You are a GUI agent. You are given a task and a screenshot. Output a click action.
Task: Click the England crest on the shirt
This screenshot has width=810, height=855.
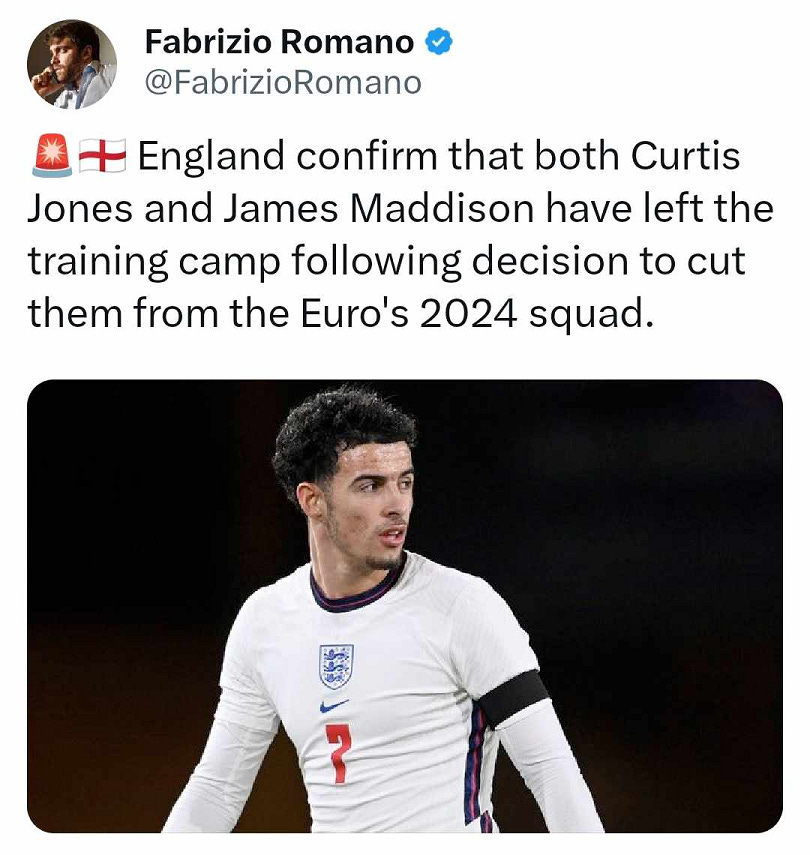pos(336,666)
